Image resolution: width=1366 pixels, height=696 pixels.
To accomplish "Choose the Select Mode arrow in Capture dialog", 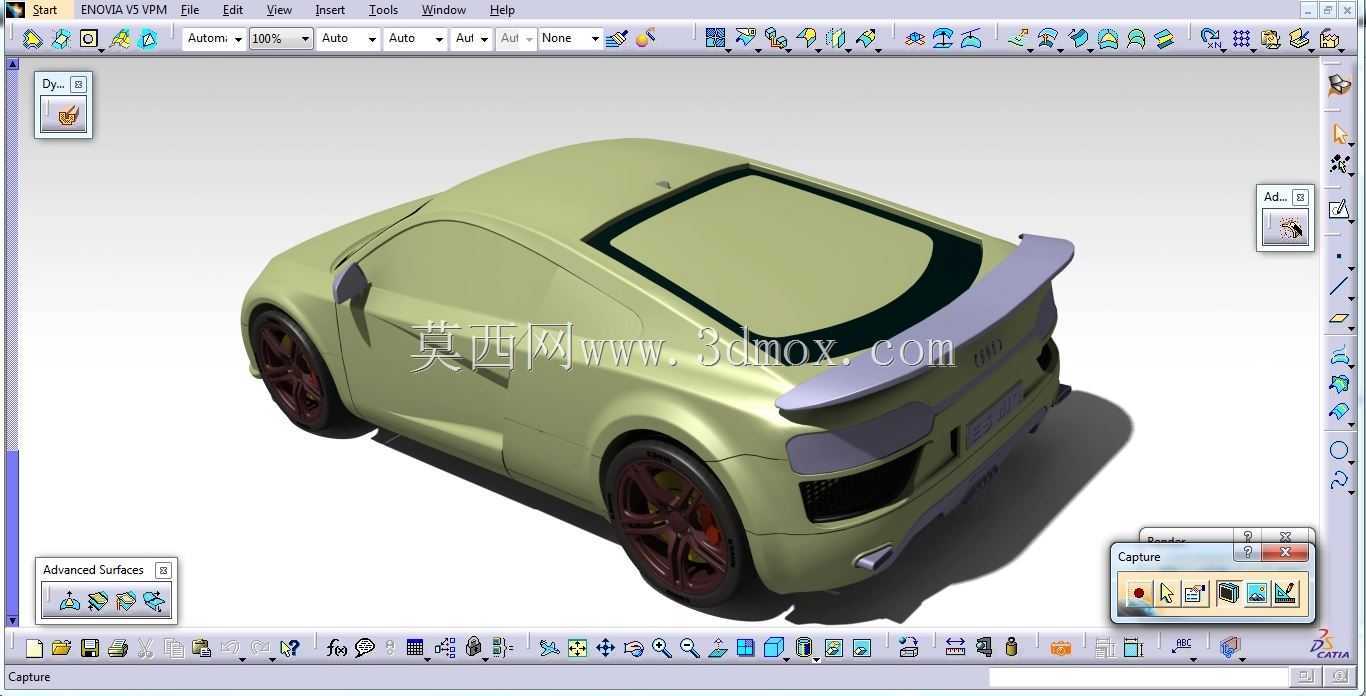I will point(1166,593).
